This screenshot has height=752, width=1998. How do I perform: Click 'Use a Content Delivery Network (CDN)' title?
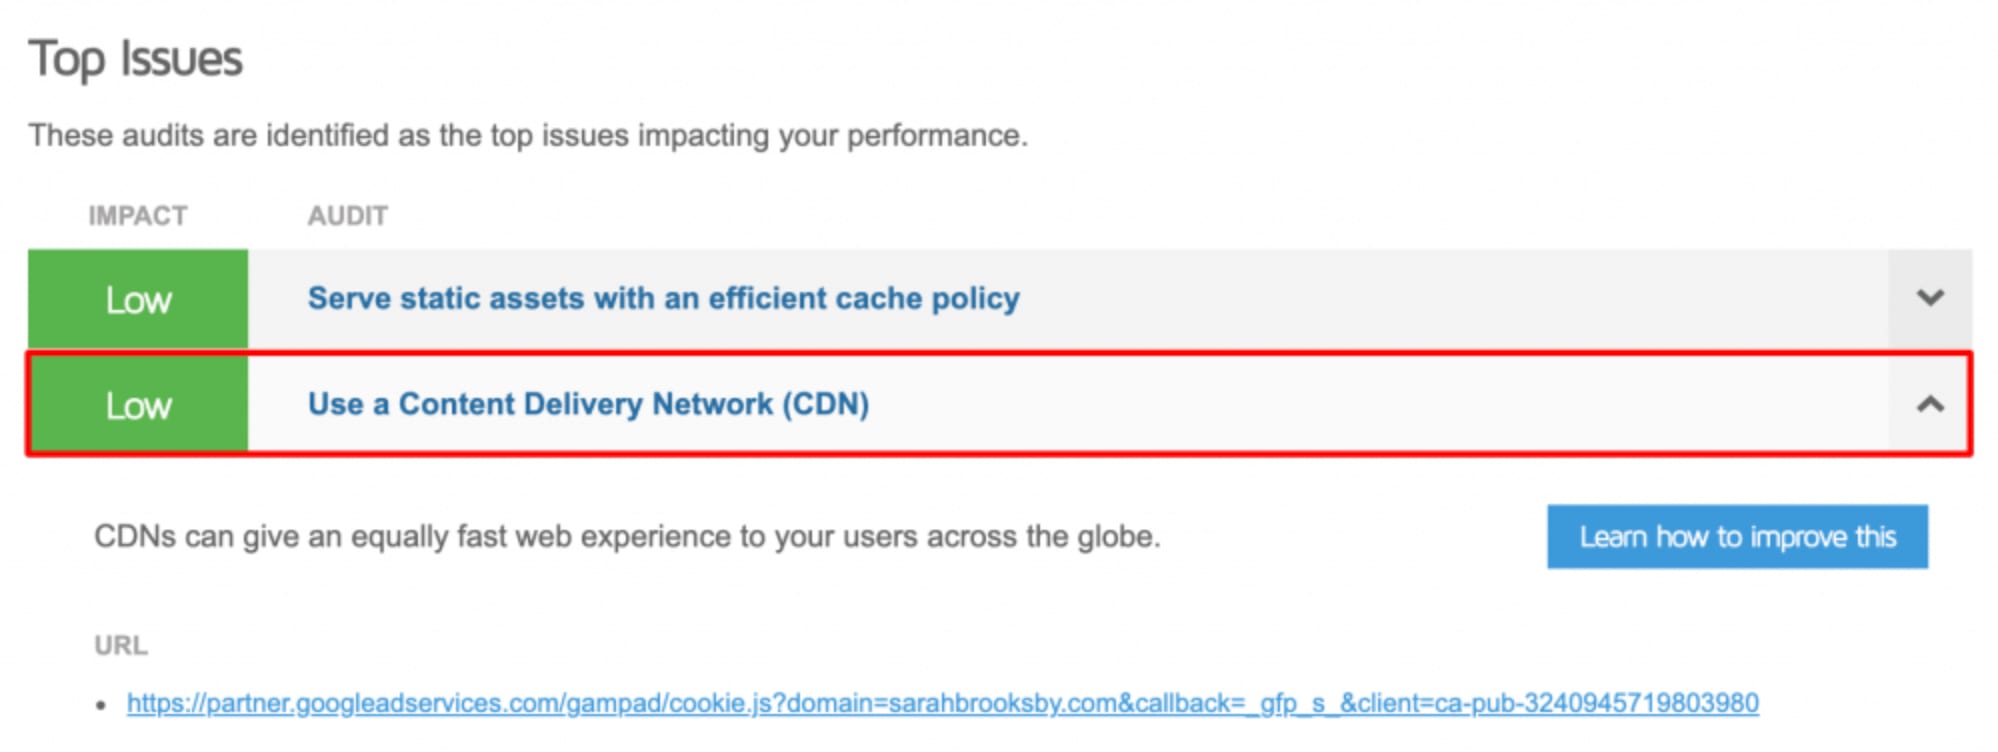tap(588, 404)
